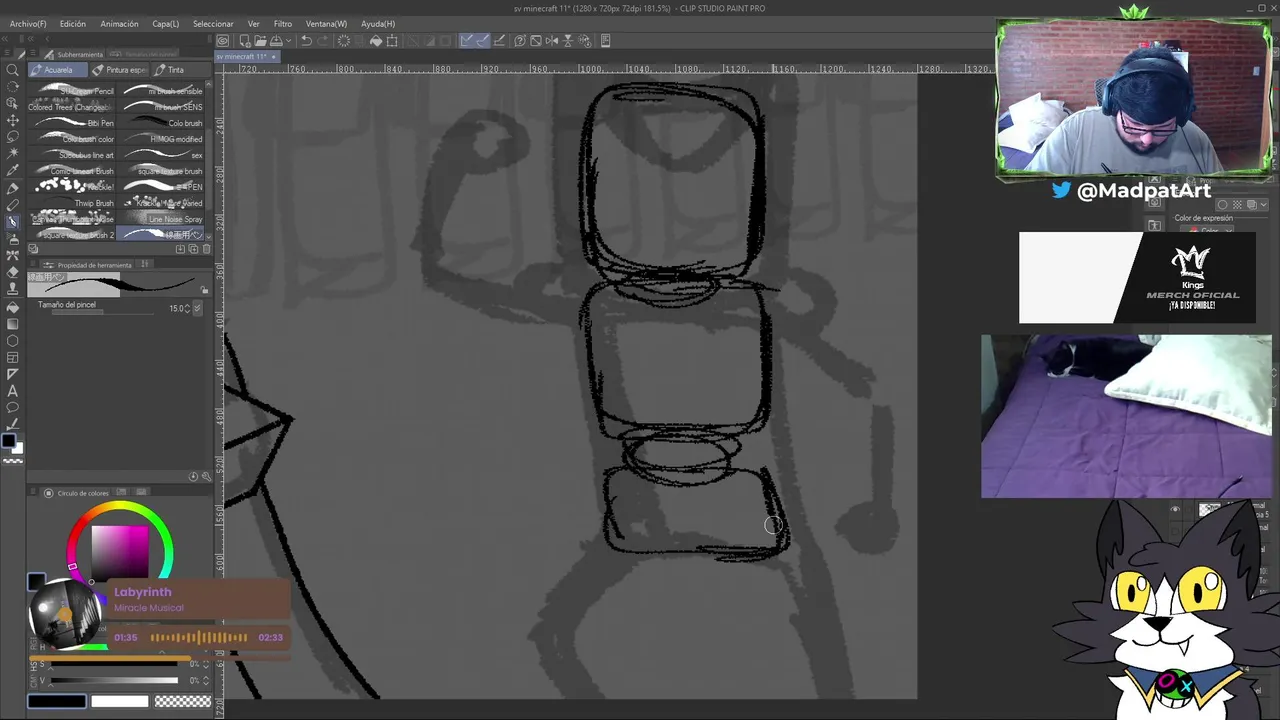Click the New canvas icon
The height and width of the screenshot is (720, 1280).
(244, 41)
